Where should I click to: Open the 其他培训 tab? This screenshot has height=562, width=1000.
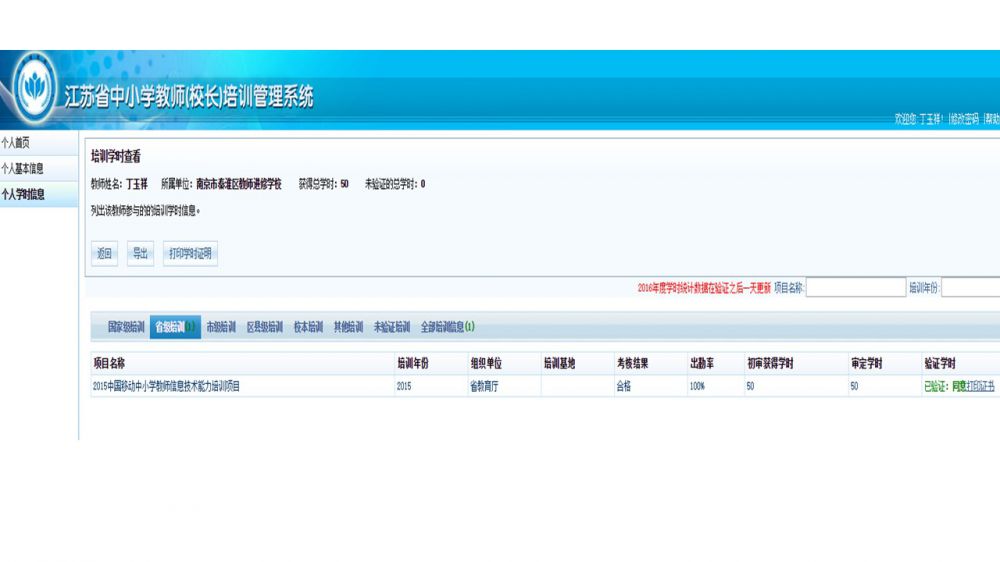[348, 327]
